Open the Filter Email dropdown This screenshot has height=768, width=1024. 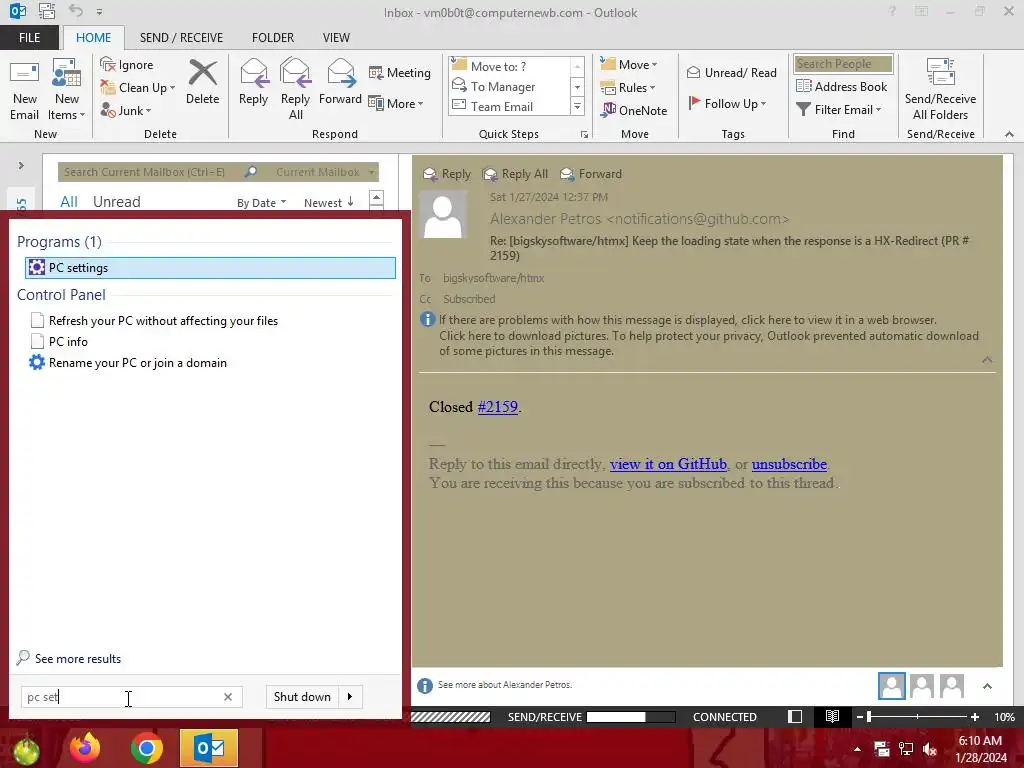click(839, 110)
